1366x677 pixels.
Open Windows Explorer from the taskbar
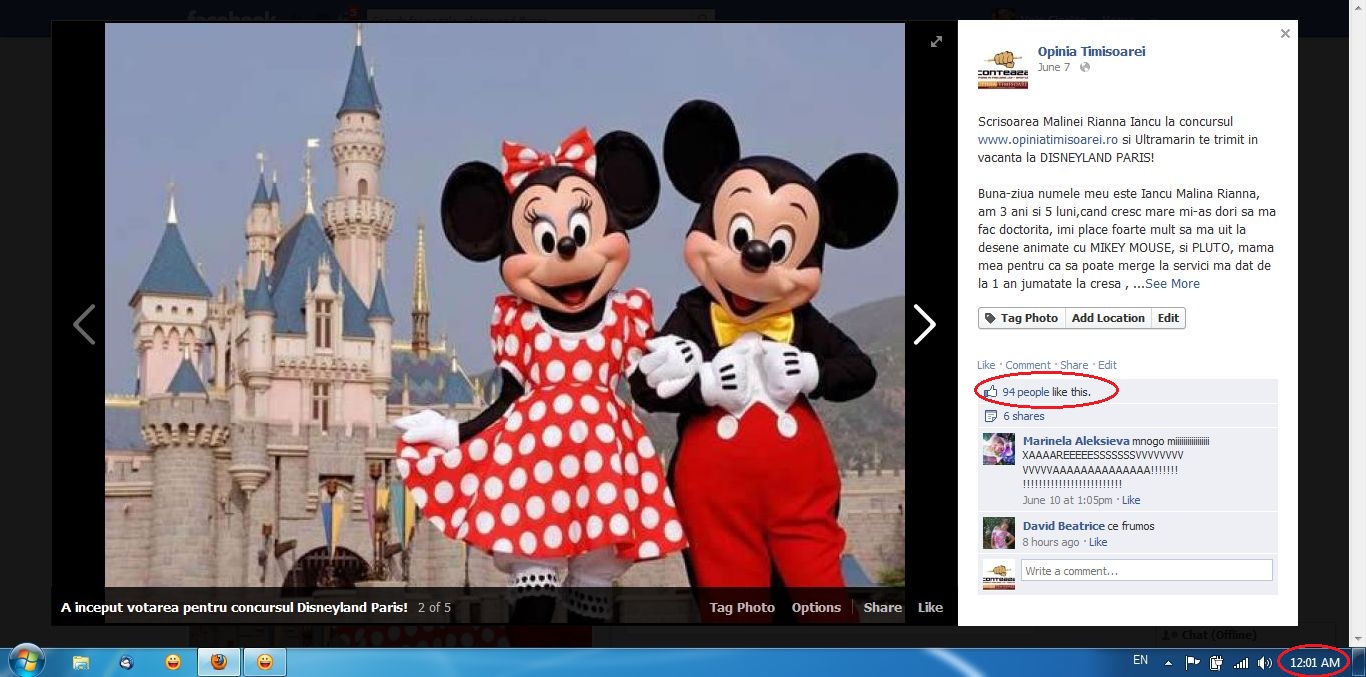click(x=81, y=662)
